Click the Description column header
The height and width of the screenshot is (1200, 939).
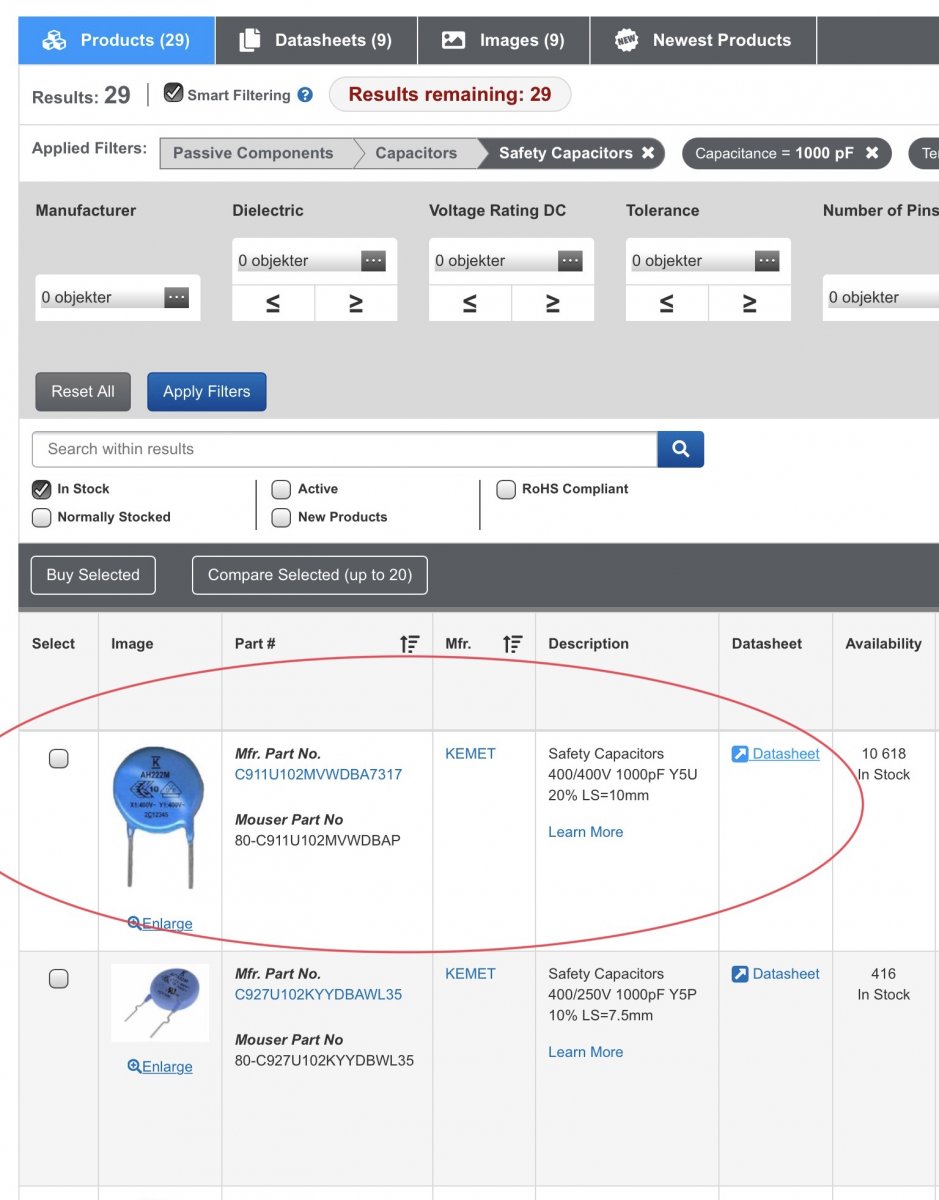(x=588, y=644)
